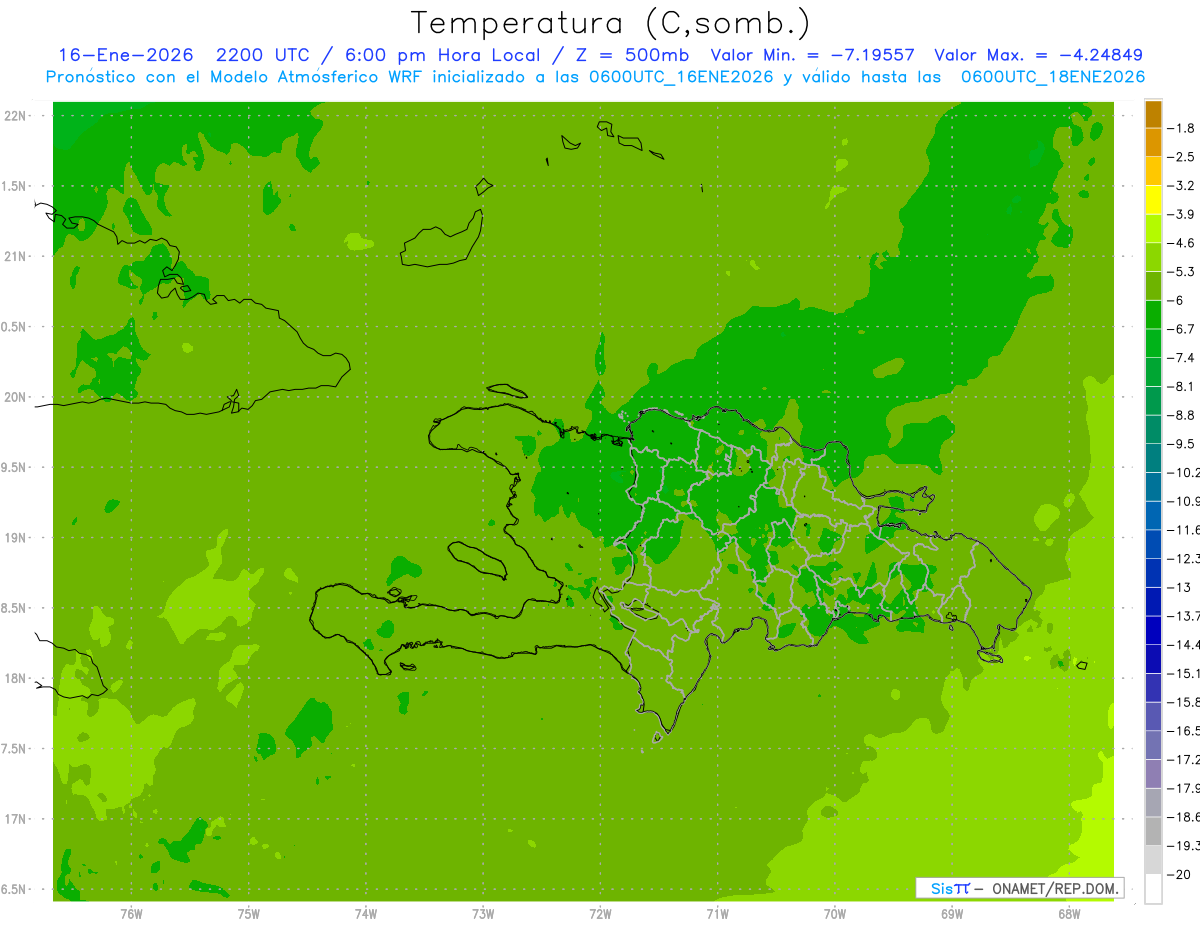
Task: Click the "-9.5" colorbar label
Action: click(1181, 444)
